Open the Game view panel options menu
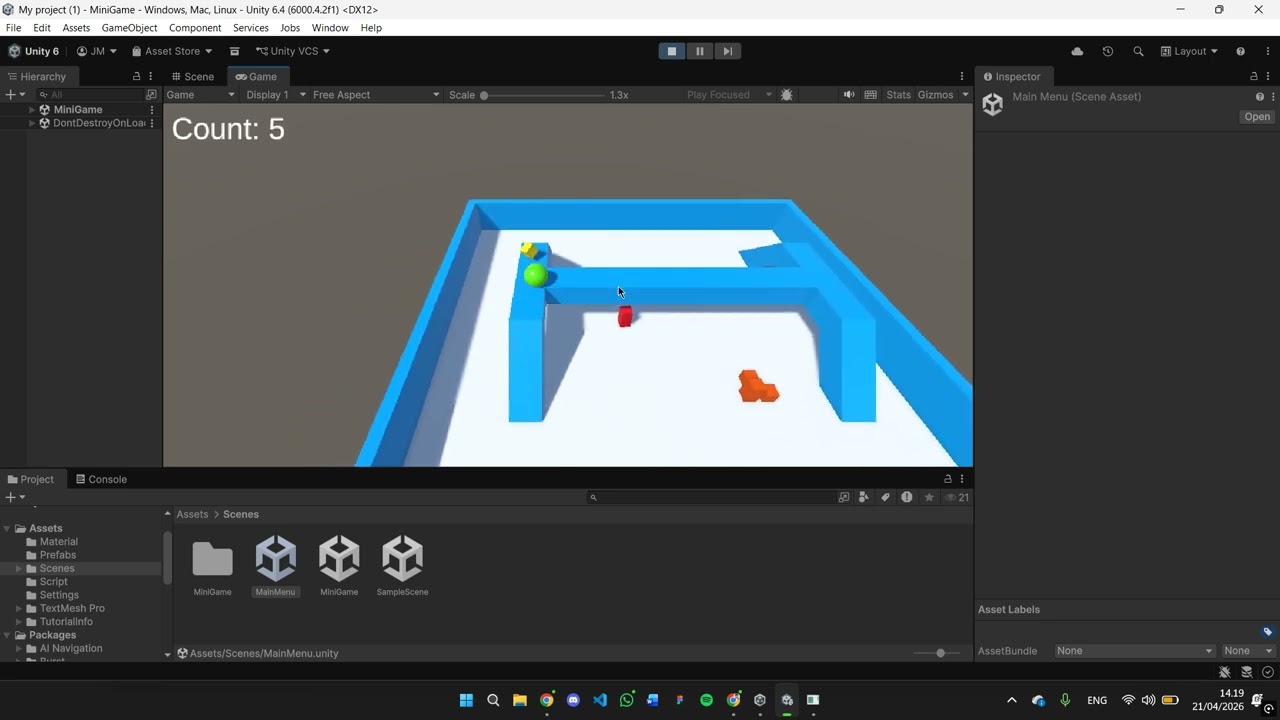 pos(962,76)
